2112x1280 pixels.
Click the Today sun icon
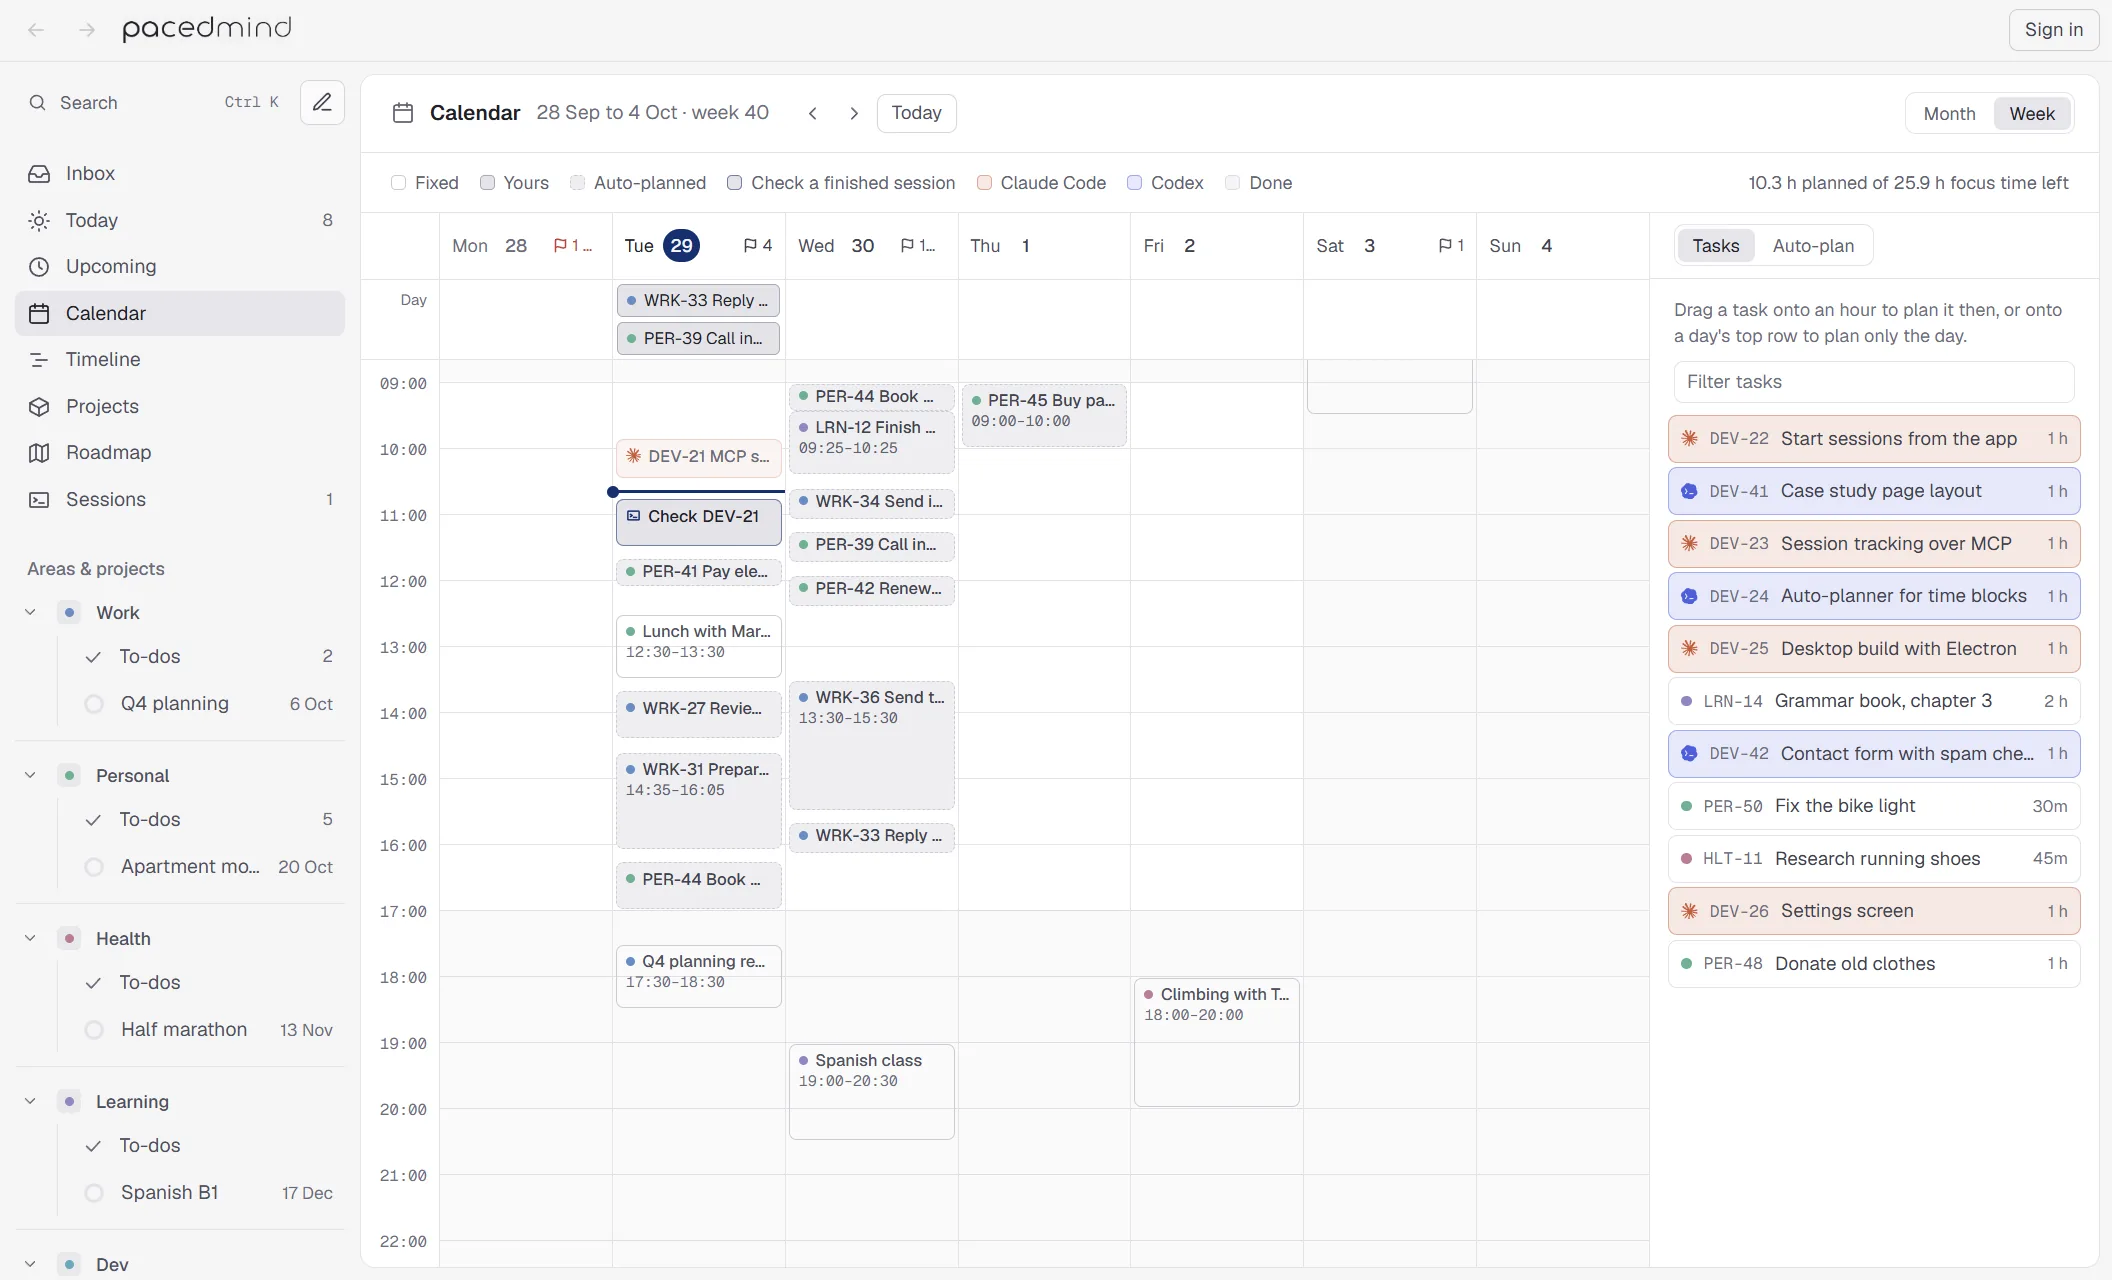click(39, 221)
